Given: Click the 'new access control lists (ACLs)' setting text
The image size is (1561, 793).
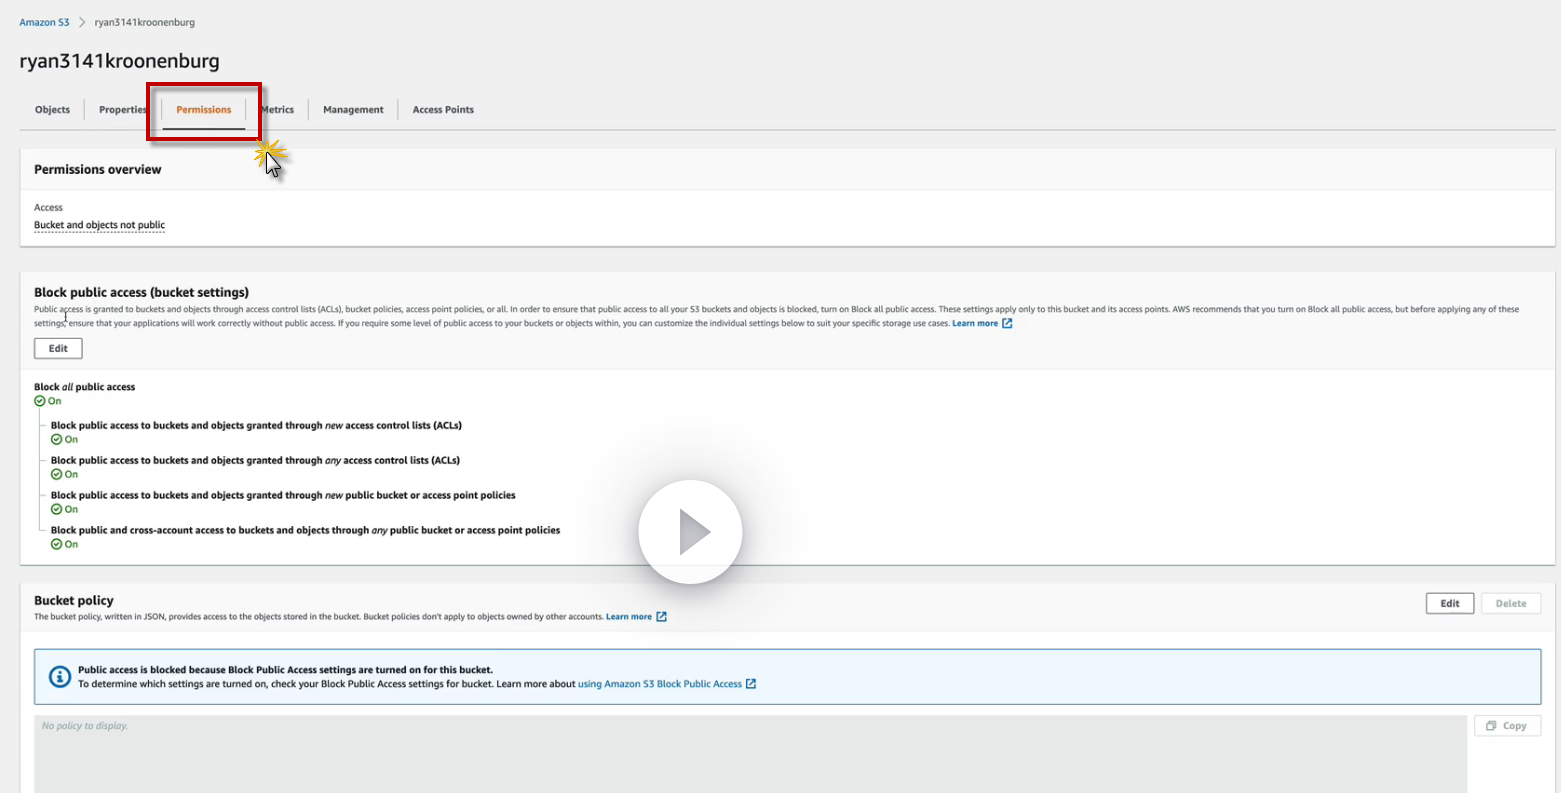Looking at the screenshot, I should click(x=256, y=425).
